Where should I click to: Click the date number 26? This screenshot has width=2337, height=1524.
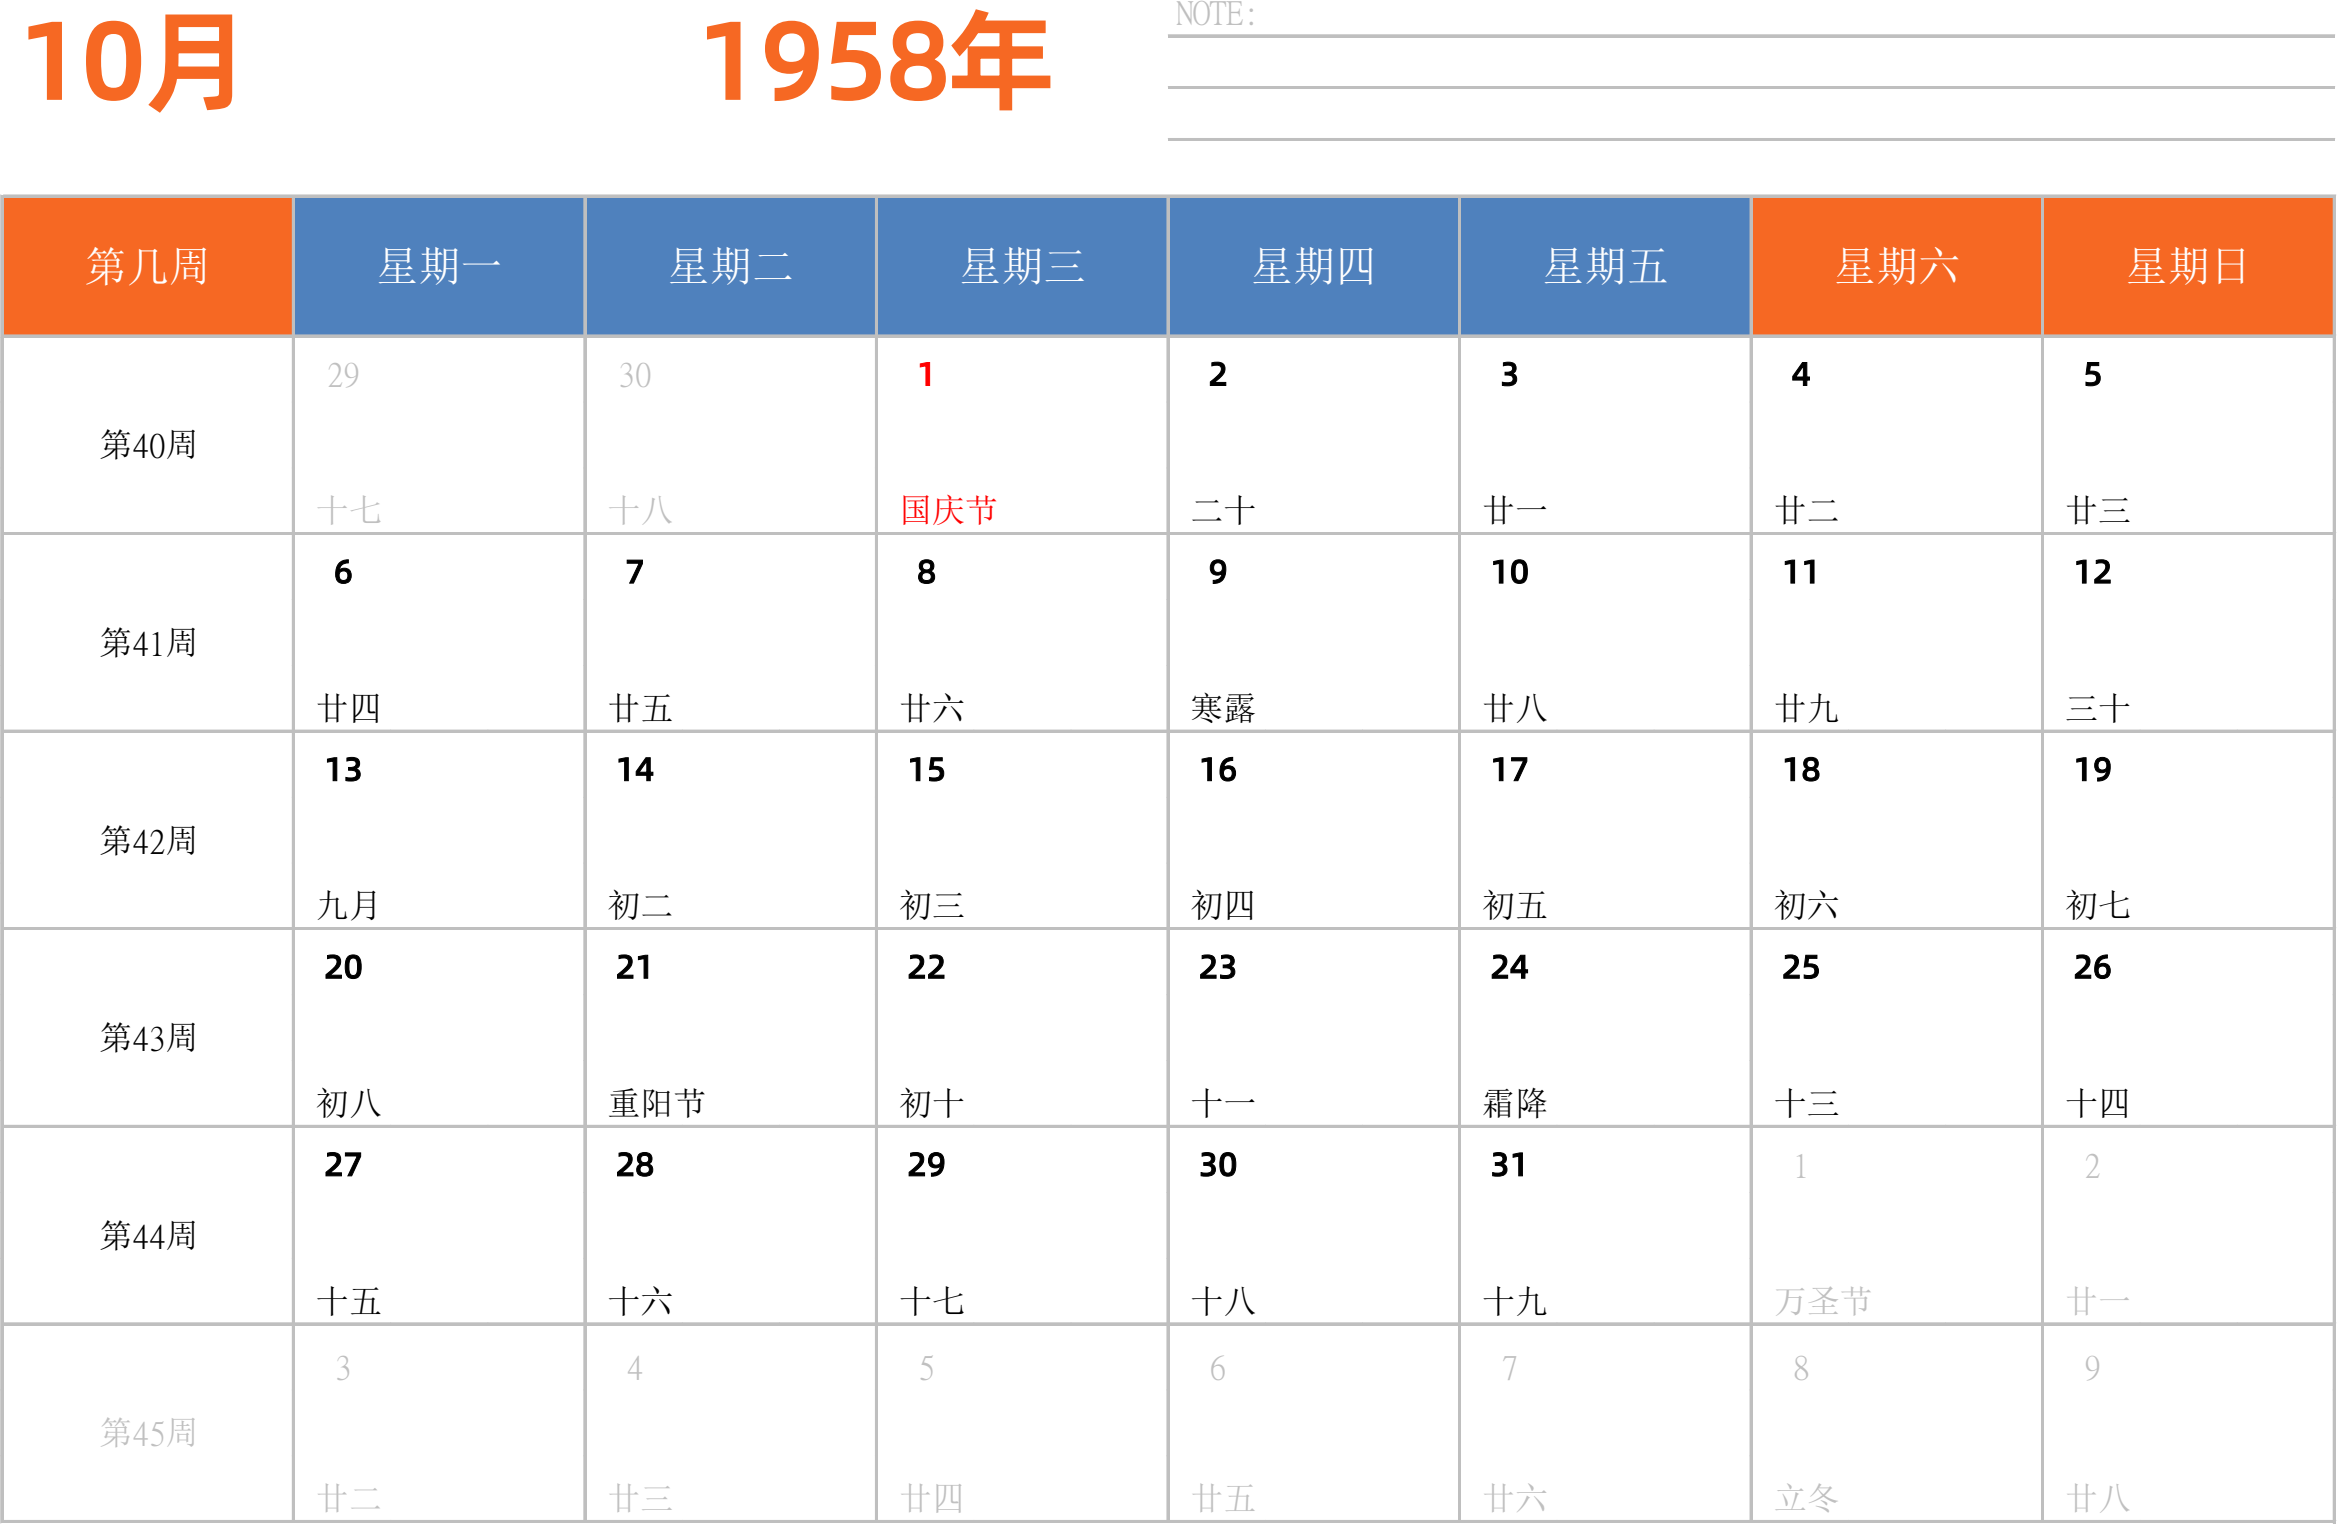2093,967
